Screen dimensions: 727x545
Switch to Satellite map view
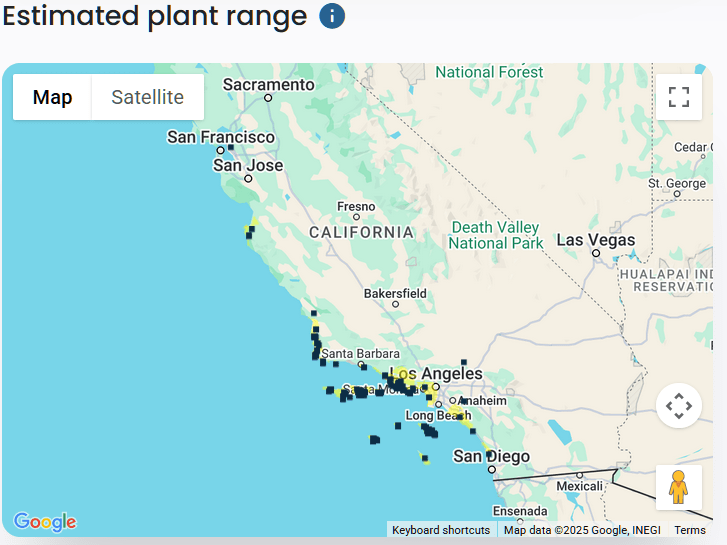tap(148, 97)
